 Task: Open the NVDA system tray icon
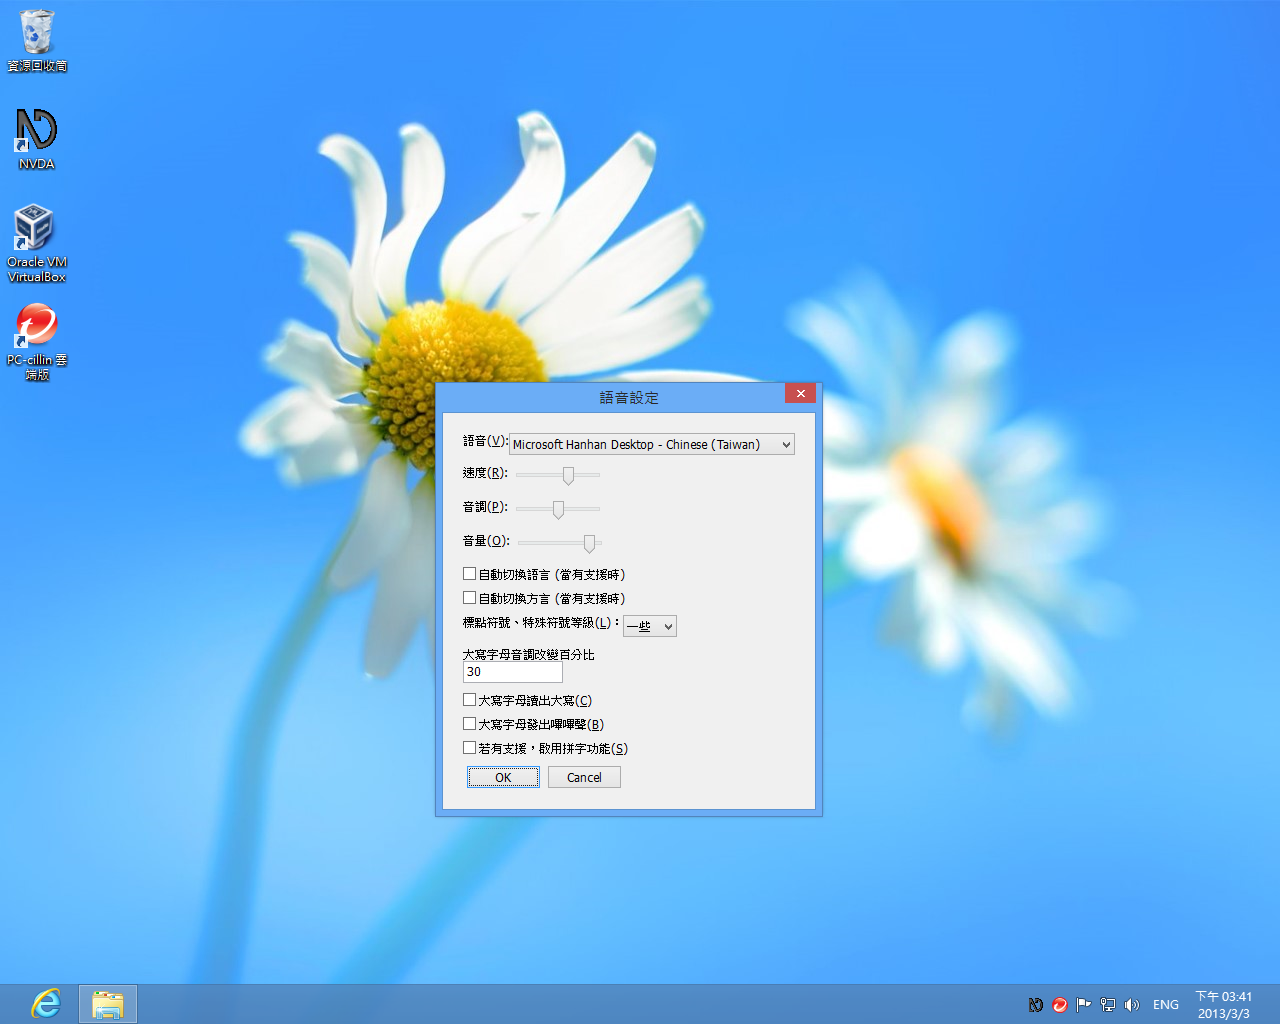click(1036, 1005)
